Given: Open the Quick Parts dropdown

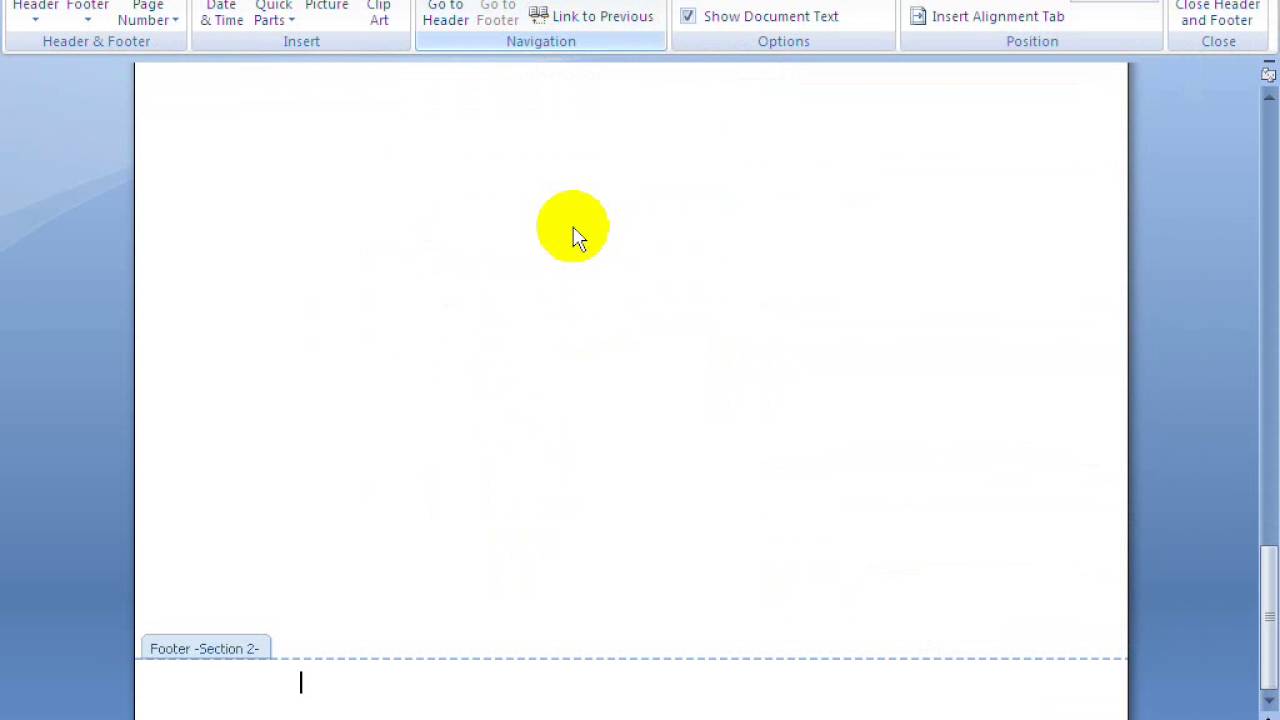Looking at the screenshot, I should pyautogui.click(x=273, y=12).
